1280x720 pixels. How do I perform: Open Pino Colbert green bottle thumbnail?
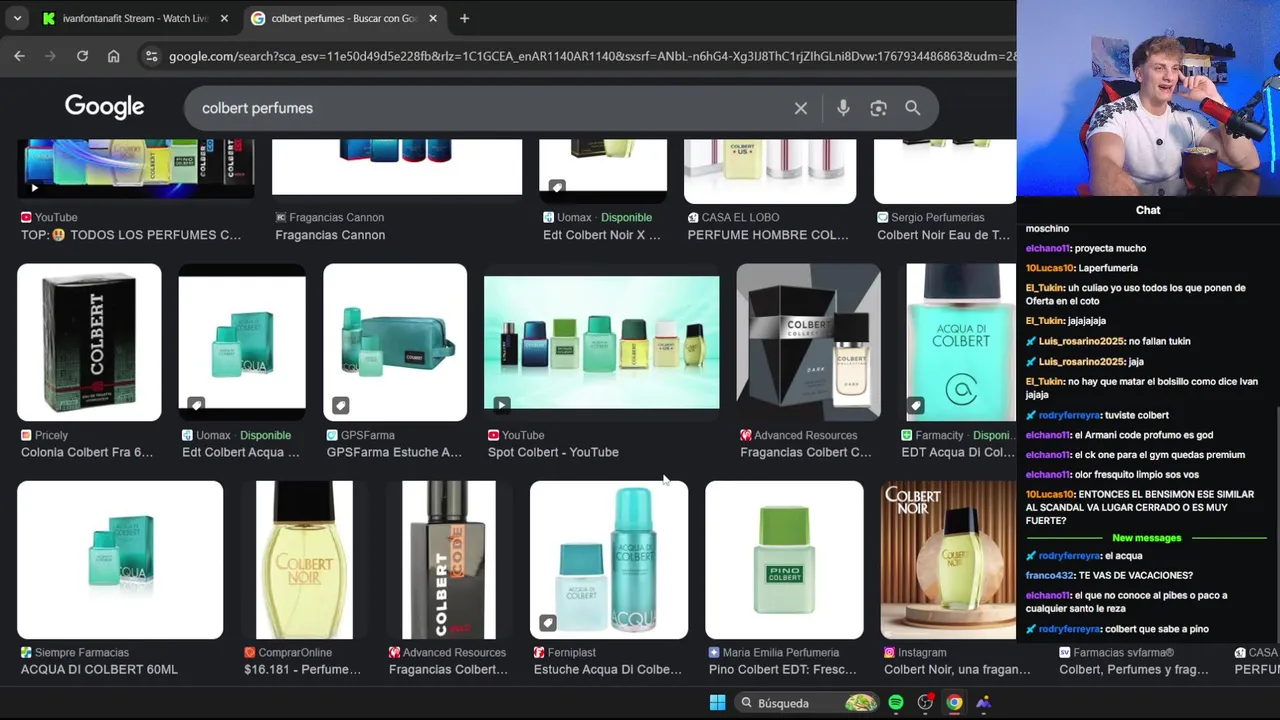point(784,560)
